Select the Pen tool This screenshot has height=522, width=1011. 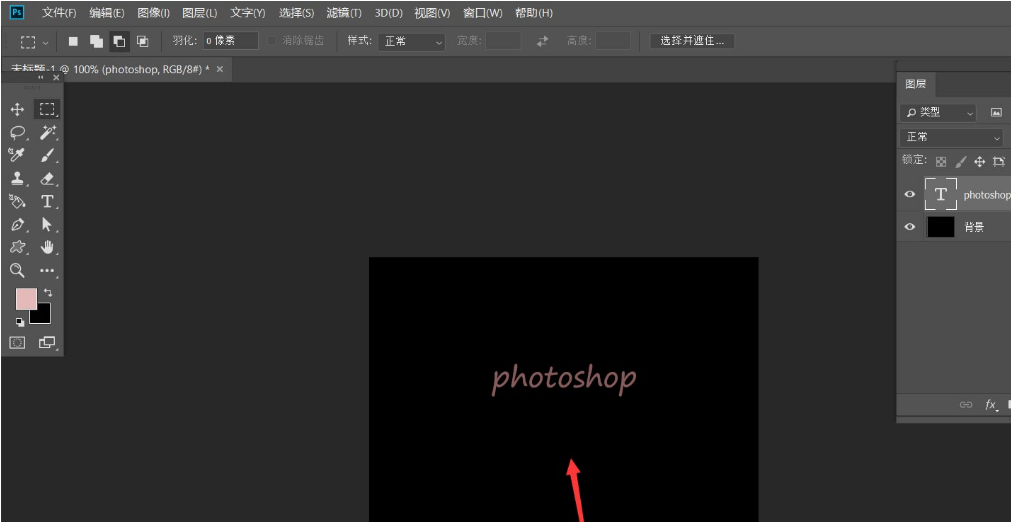[x=17, y=224]
